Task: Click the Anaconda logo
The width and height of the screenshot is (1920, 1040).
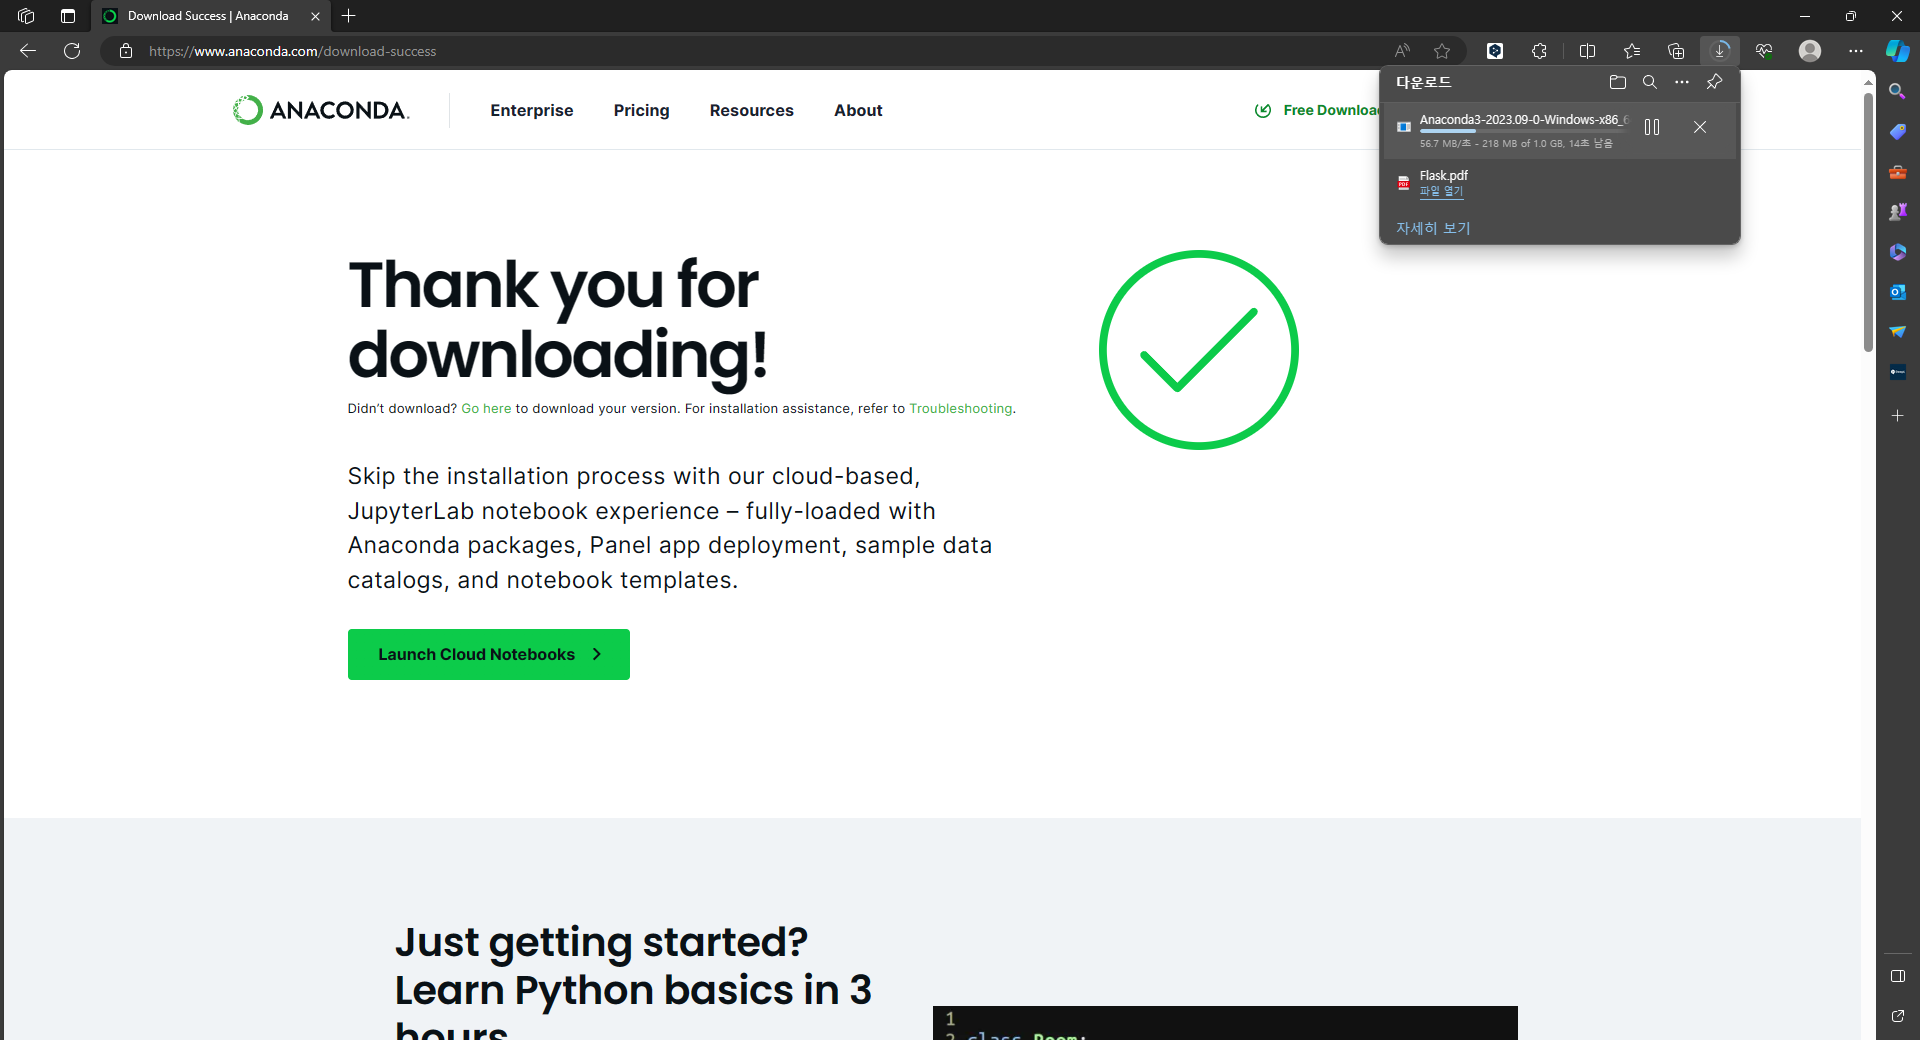Action: point(321,110)
